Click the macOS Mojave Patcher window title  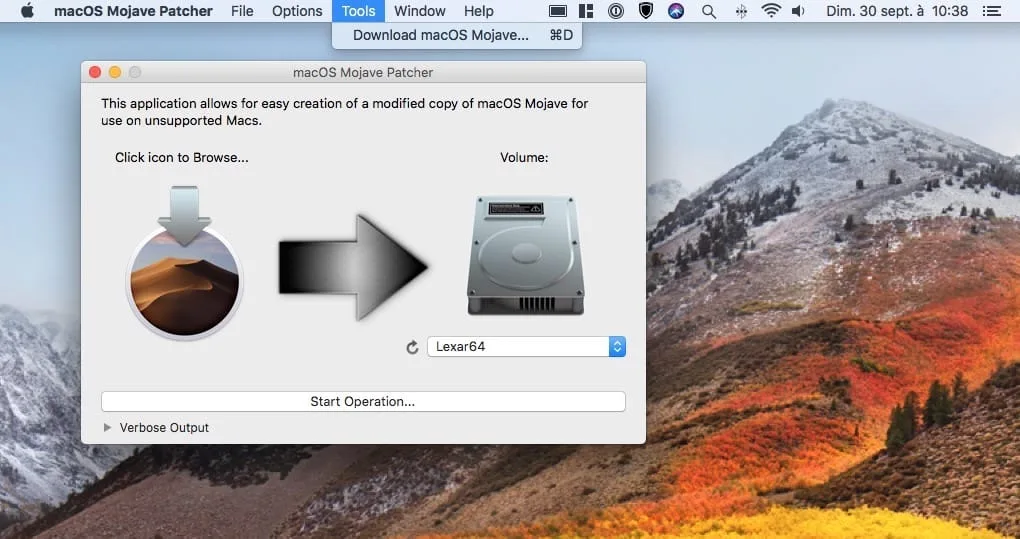(x=363, y=72)
